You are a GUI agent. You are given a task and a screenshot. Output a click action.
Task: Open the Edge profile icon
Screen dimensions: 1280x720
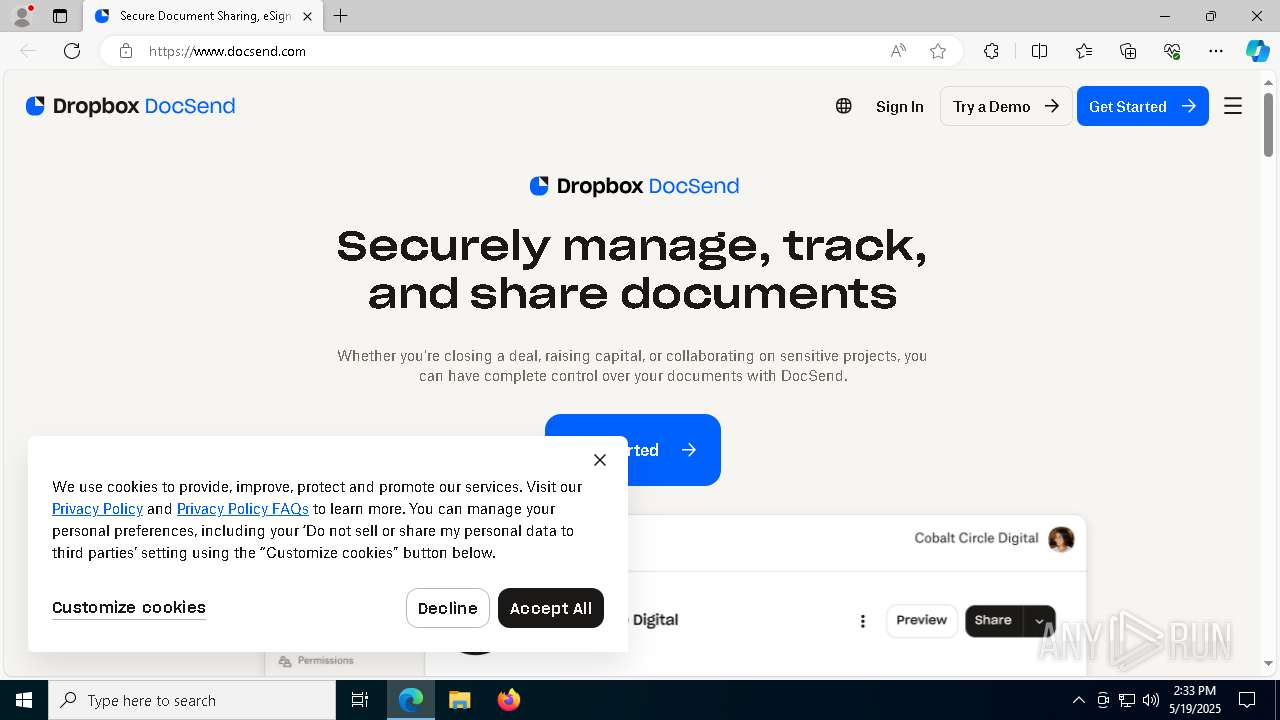pos(22,16)
